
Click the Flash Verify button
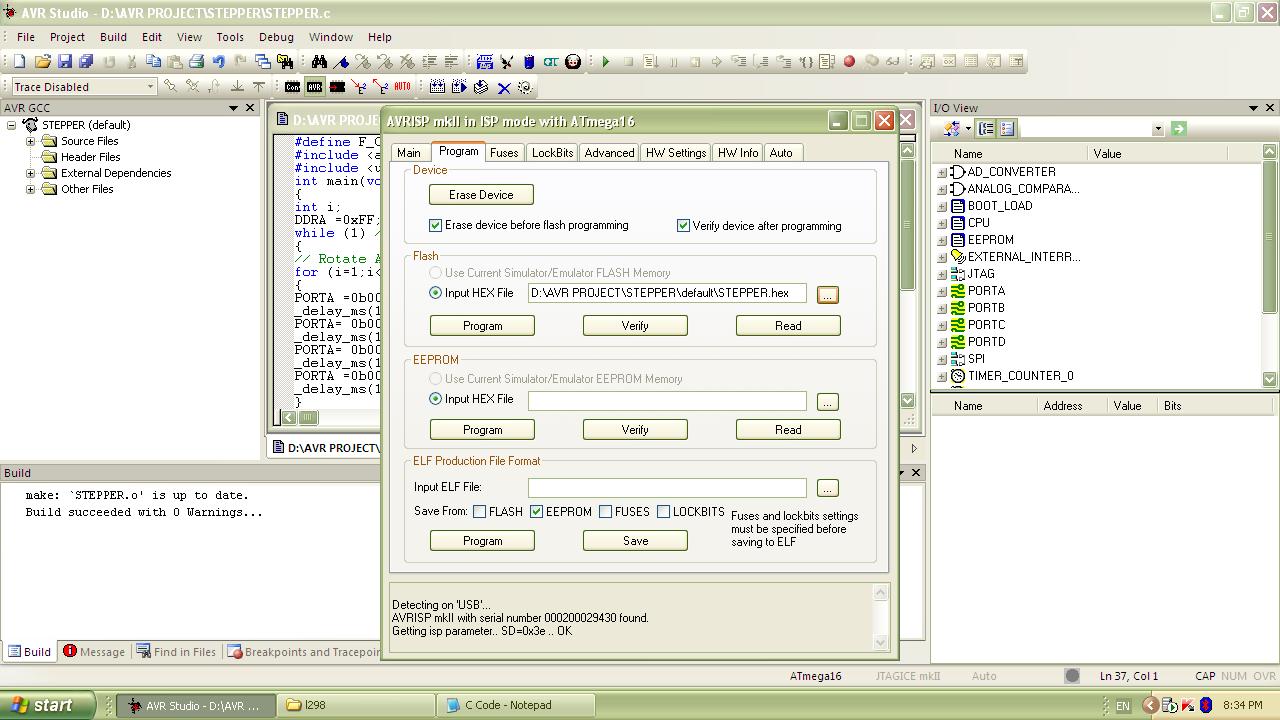tap(635, 326)
